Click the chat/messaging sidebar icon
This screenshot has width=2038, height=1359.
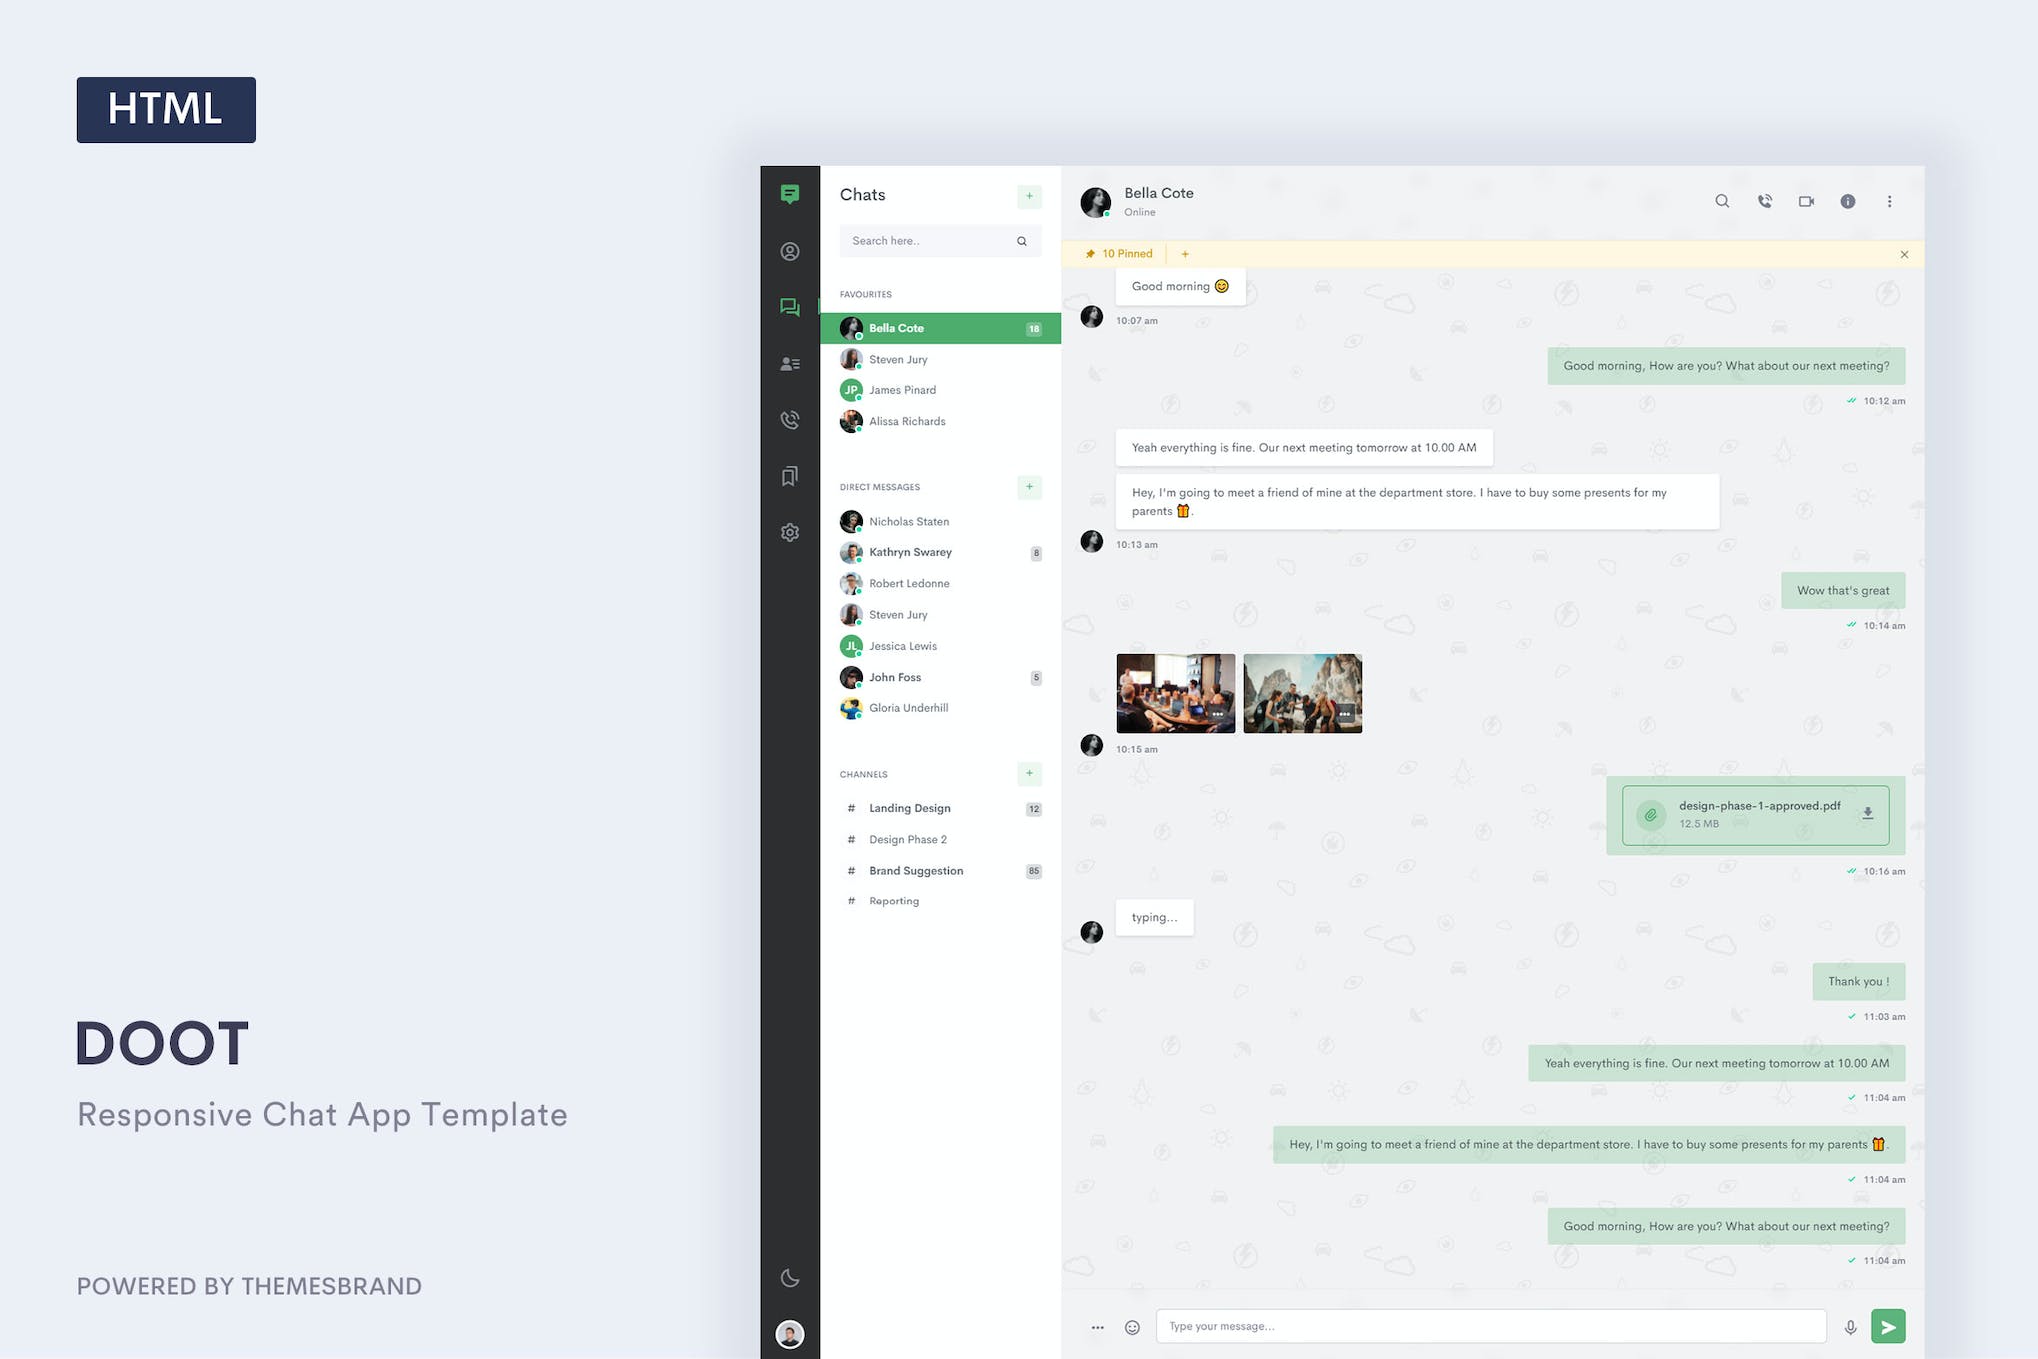[790, 306]
